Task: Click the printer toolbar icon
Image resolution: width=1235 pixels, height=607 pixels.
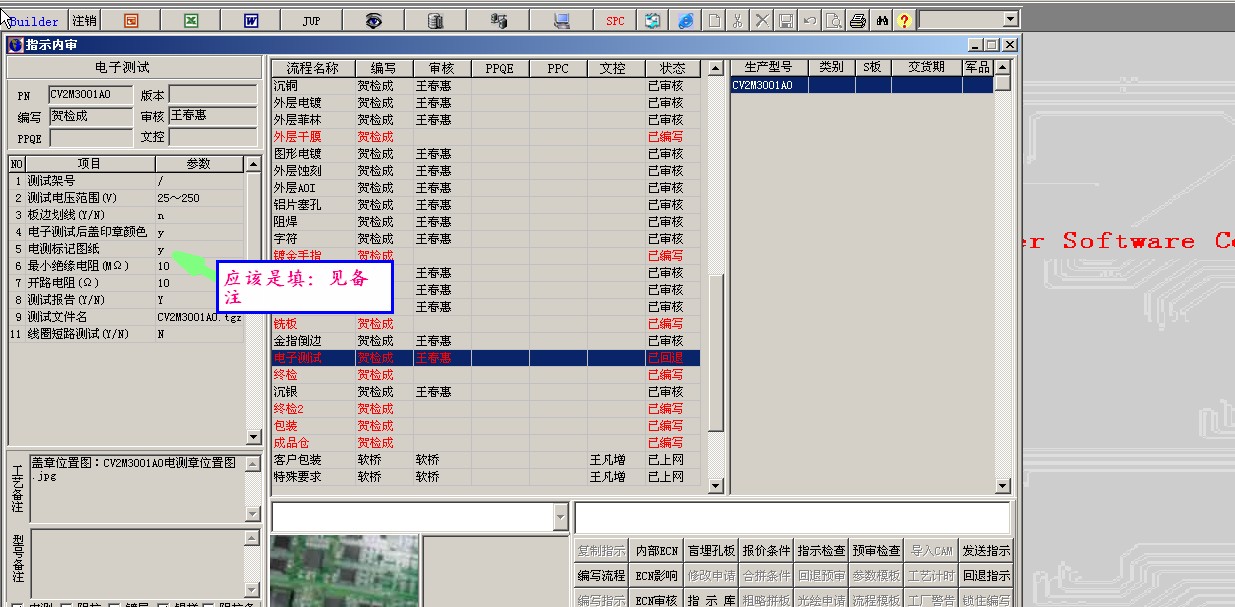Action: coord(858,20)
